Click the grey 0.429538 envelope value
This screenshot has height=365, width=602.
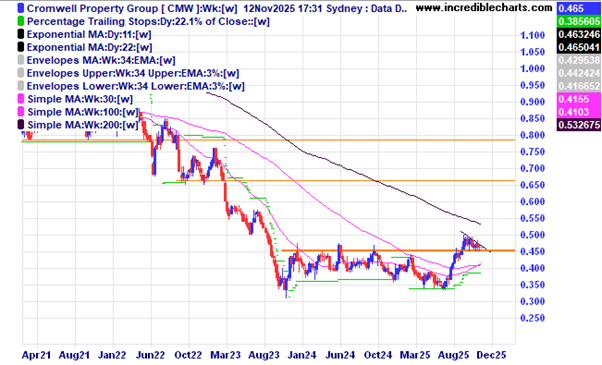(x=579, y=60)
